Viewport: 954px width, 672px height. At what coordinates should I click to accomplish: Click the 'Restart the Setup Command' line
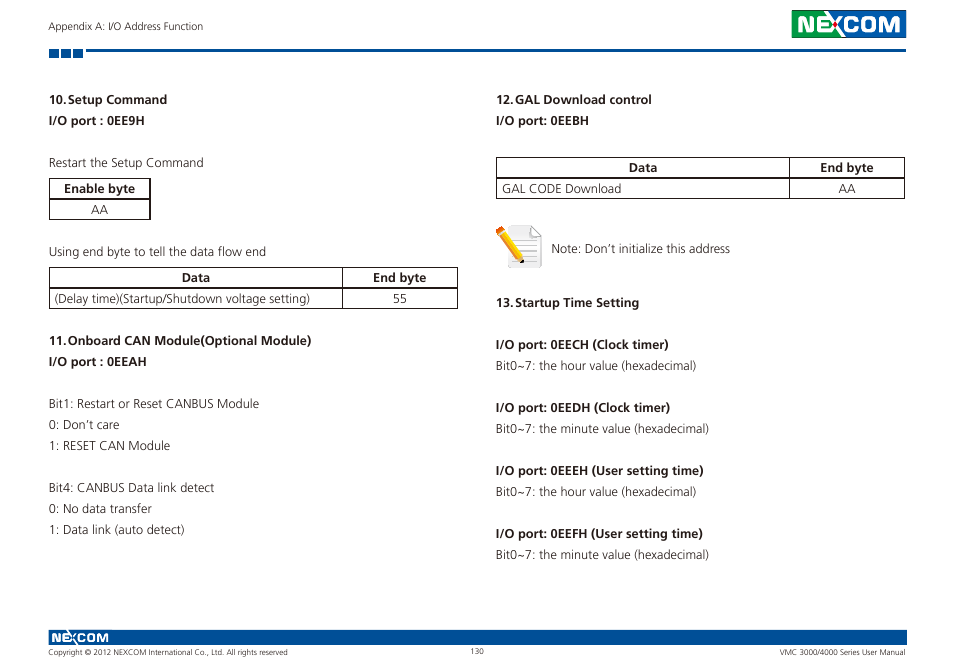tap(126, 162)
